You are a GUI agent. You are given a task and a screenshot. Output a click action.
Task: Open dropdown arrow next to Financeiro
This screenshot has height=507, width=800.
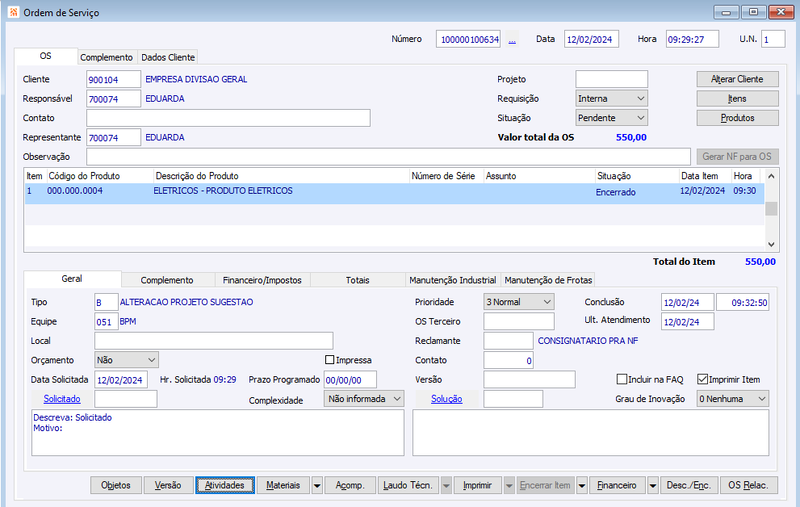pyautogui.click(x=653, y=486)
